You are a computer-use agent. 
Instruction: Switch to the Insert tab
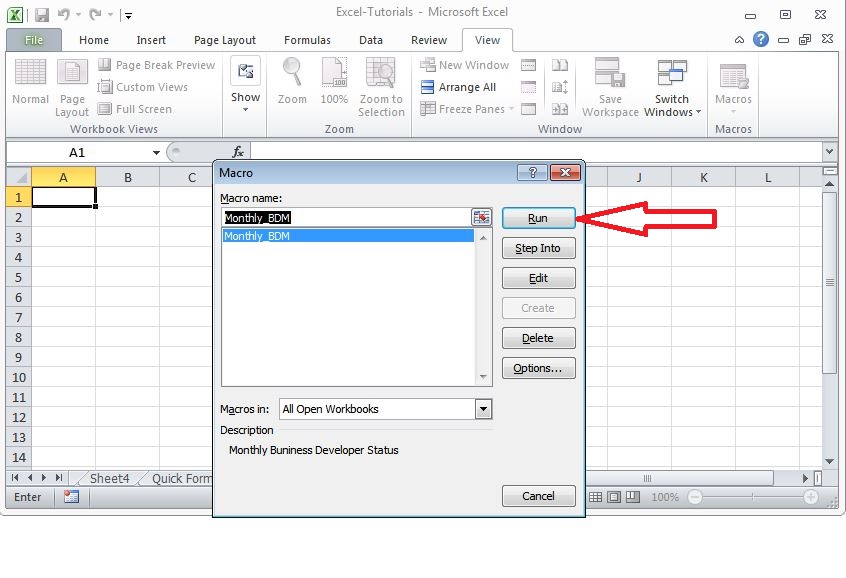tap(151, 40)
